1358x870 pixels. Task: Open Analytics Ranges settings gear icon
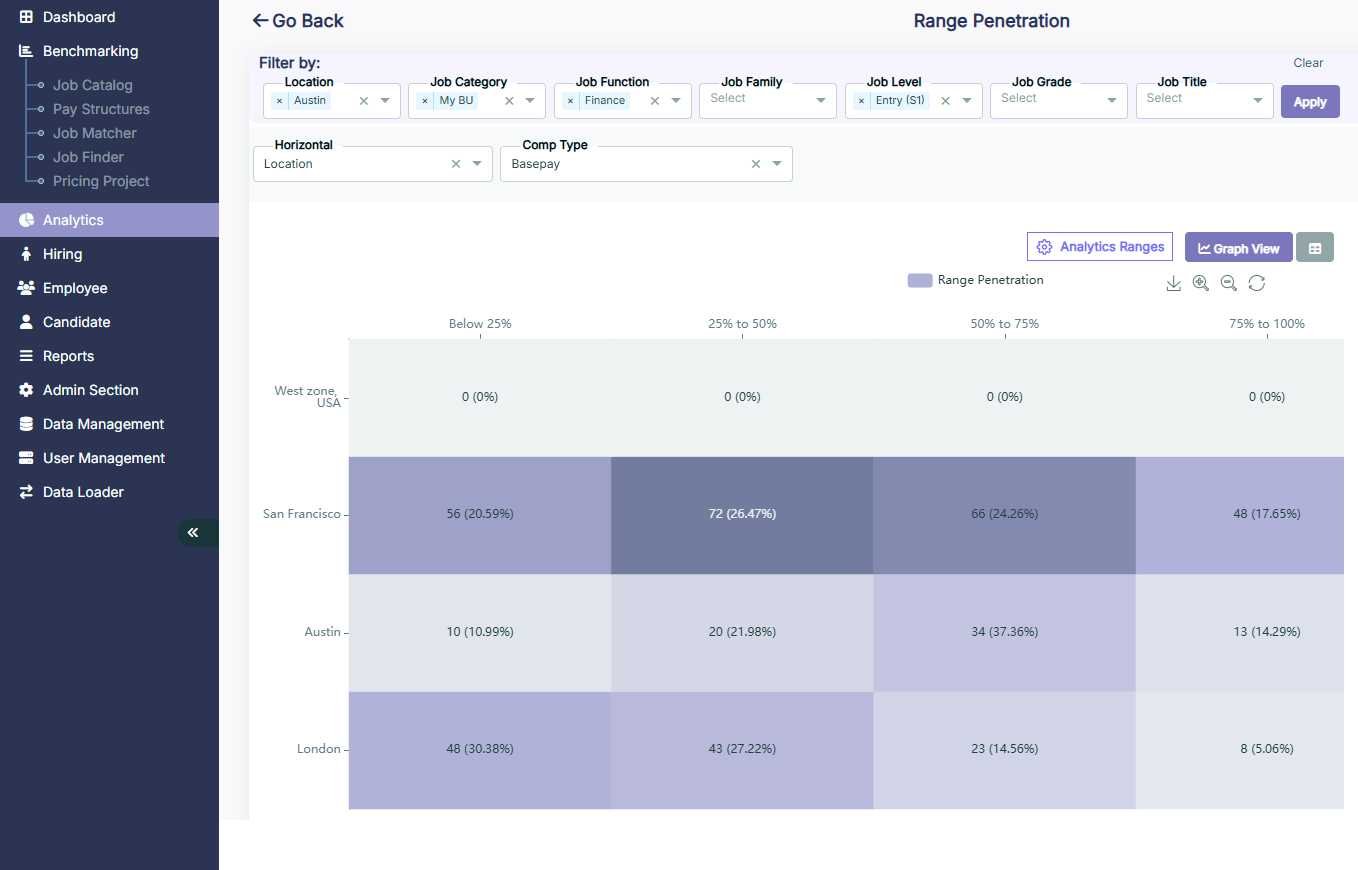point(1044,246)
